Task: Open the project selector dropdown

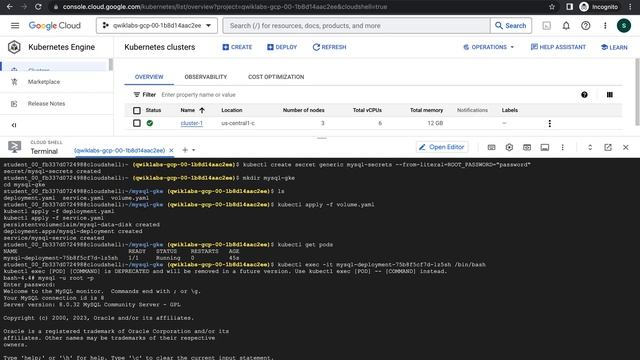Action: point(157,25)
